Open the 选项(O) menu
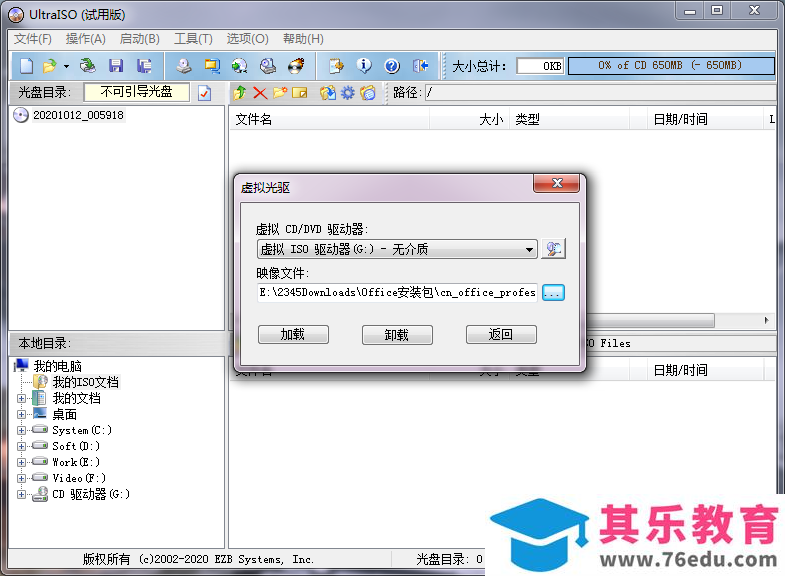 tap(247, 39)
